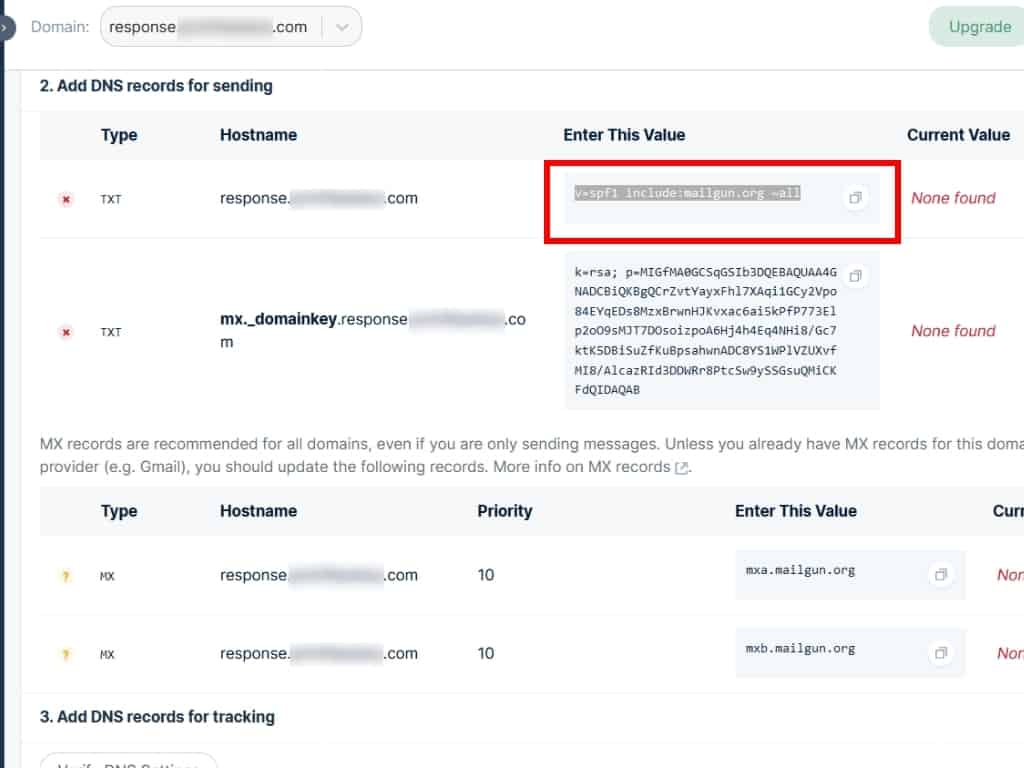Click the chevron arrow in Domain selector
The width and height of the screenshot is (1024, 768).
[x=342, y=27]
